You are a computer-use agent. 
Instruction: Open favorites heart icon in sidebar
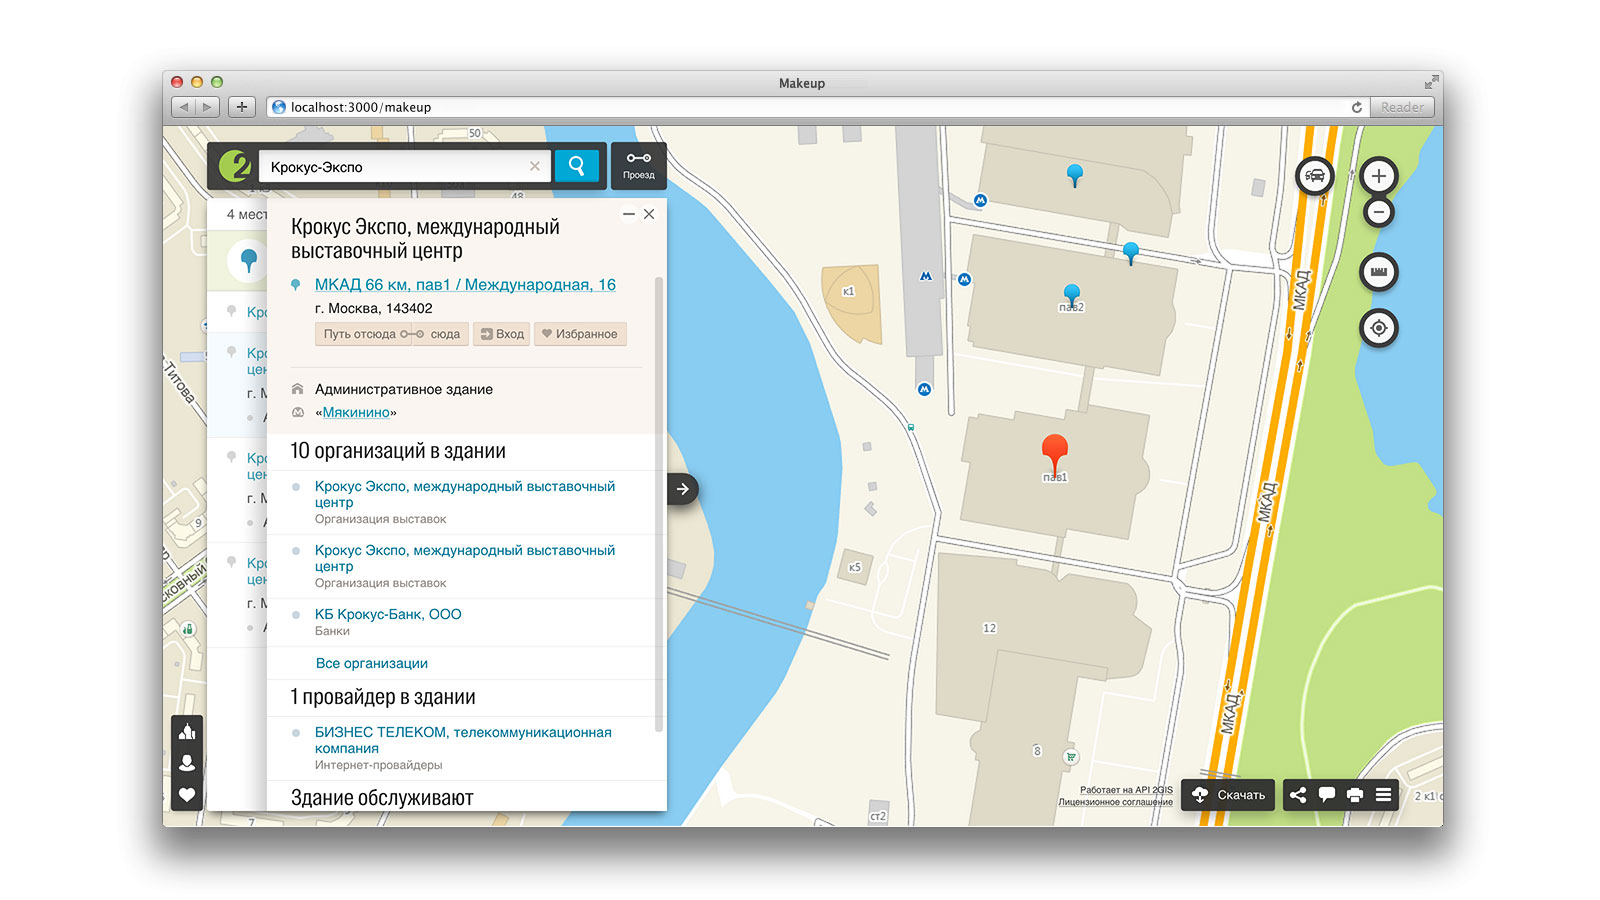tap(187, 795)
